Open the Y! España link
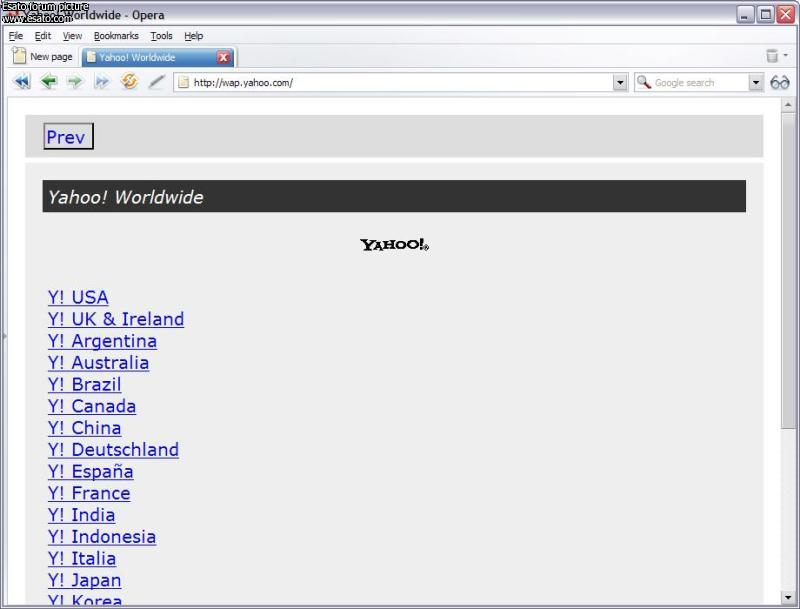This screenshot has height=609, width=800. (x=91, y=472)
